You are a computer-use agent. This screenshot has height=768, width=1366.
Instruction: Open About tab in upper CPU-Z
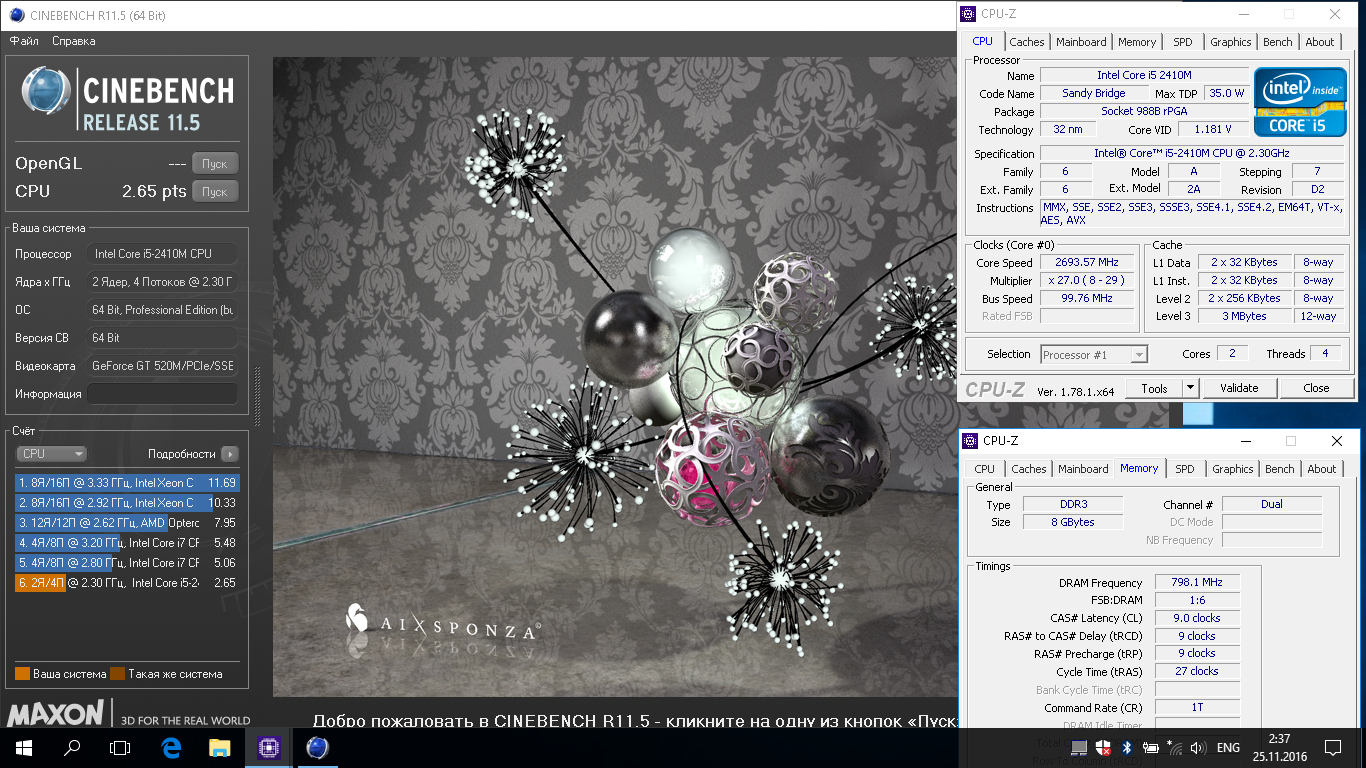coord(1320,42)
